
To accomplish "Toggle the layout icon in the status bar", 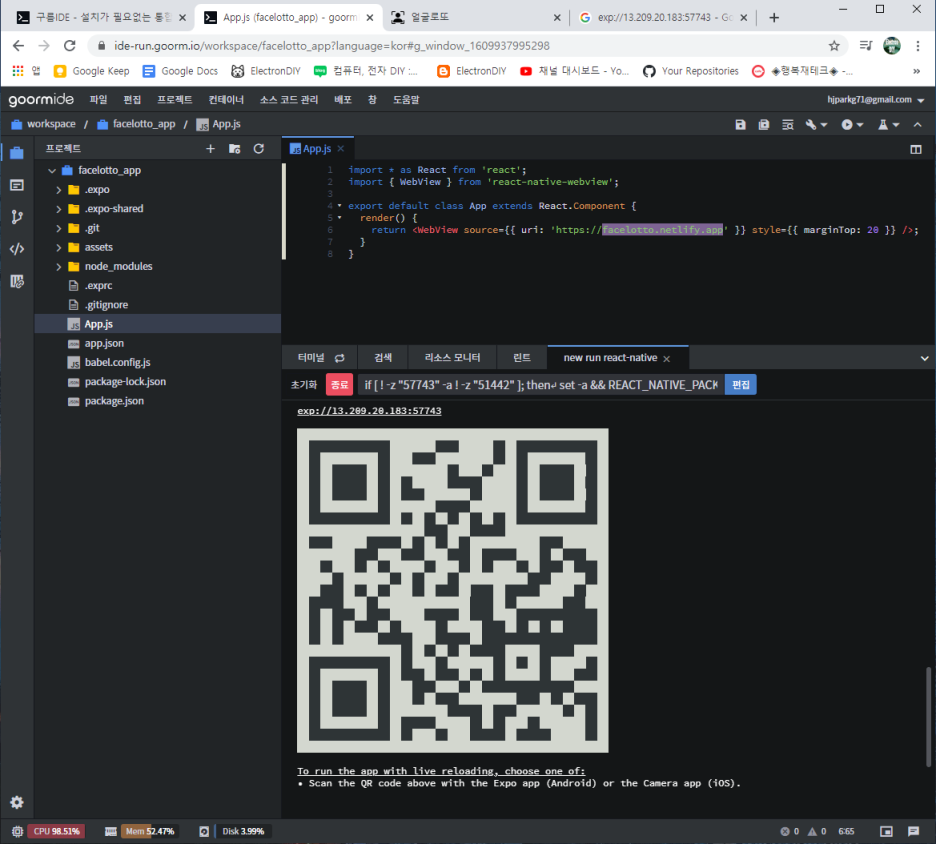I will (x=886, y=831).
